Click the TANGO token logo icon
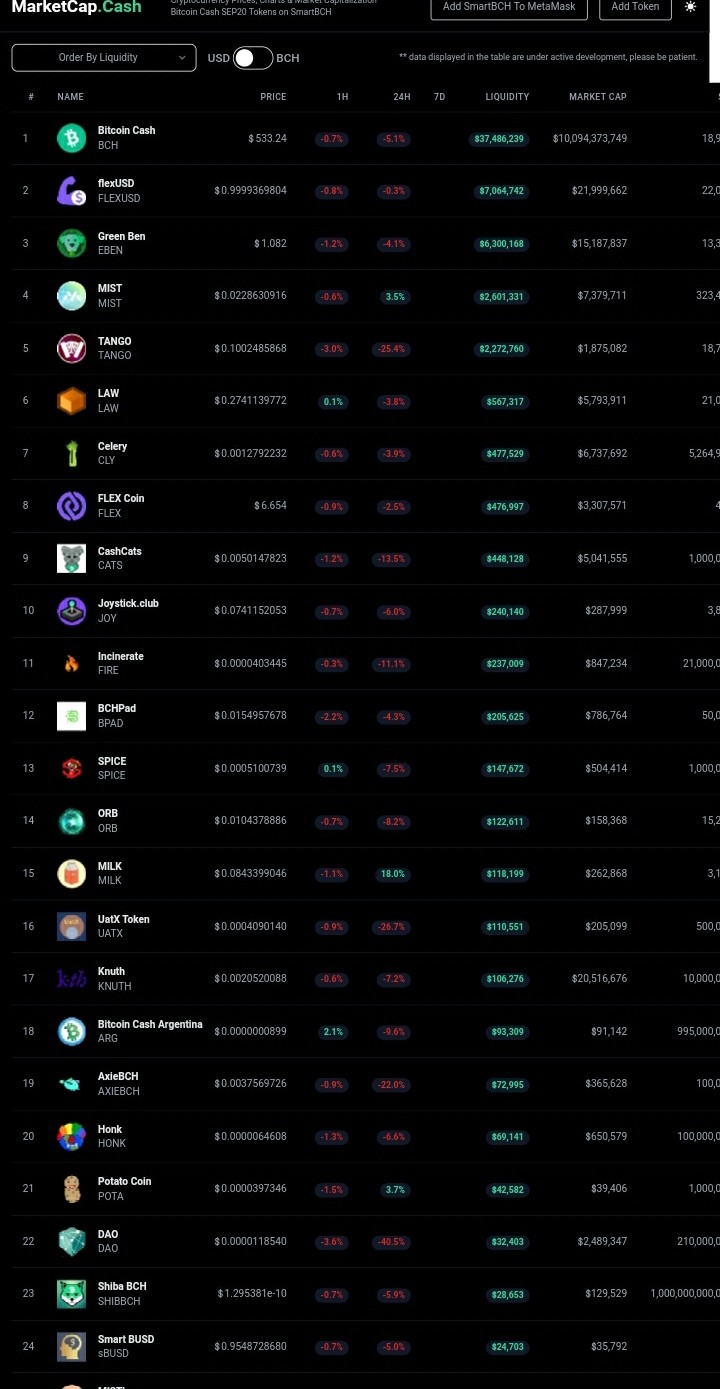 pos(71,348)
